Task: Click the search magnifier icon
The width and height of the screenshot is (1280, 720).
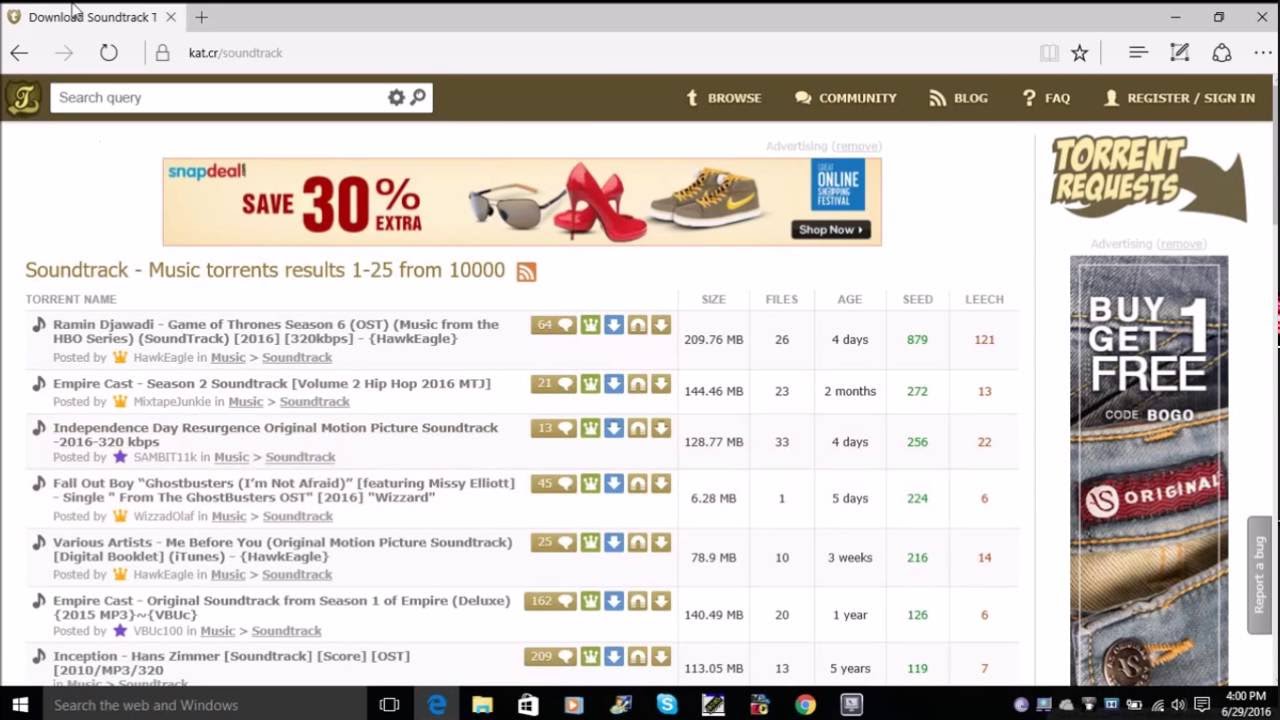Action: tap(418, 97)
